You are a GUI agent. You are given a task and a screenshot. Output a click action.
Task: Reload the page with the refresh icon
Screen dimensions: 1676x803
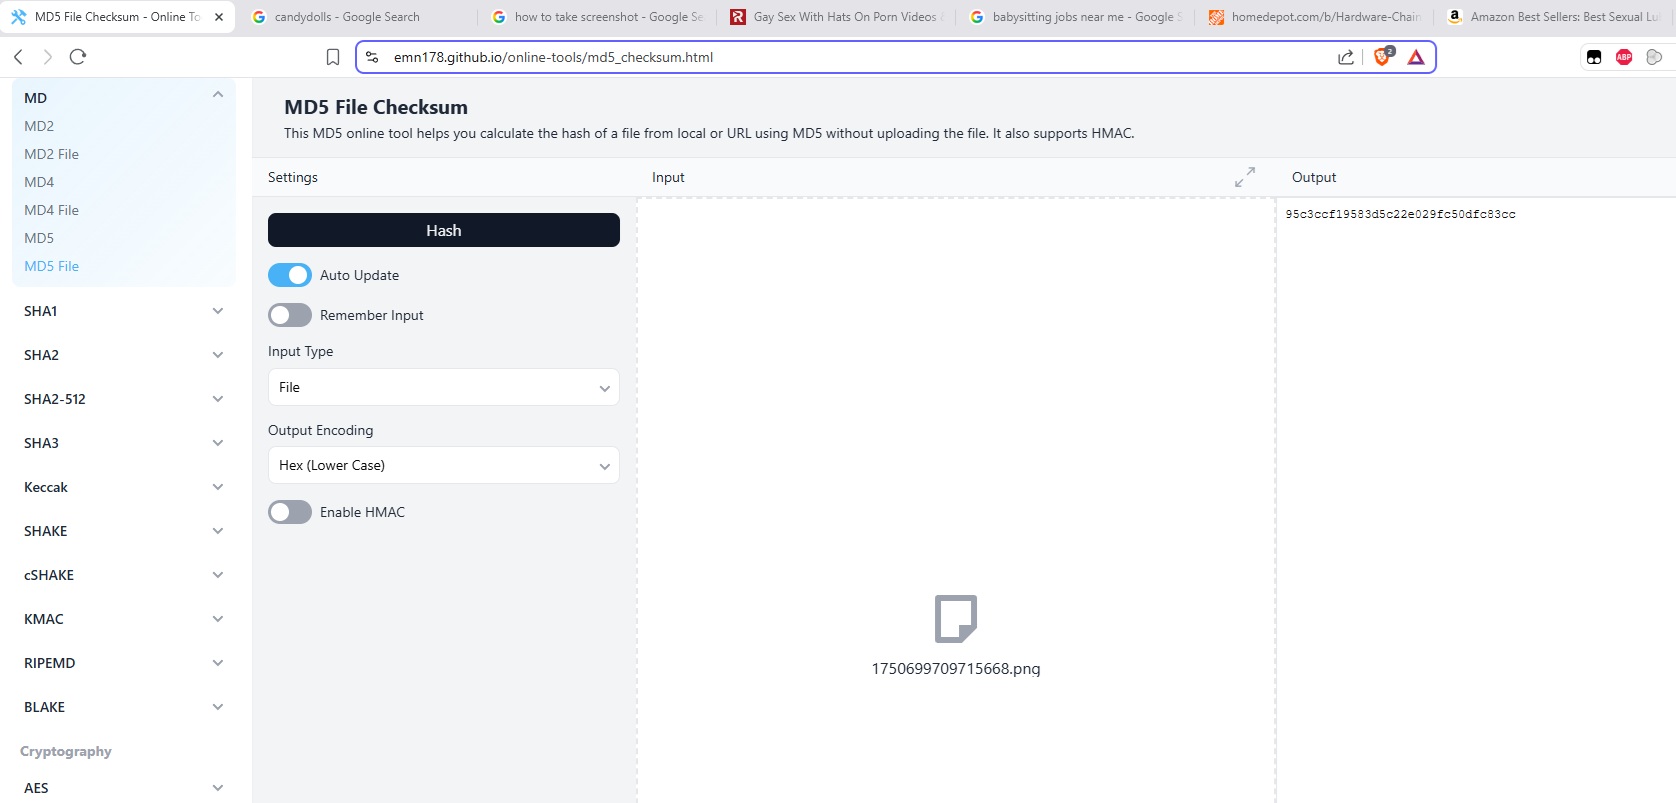coord(78,57)
